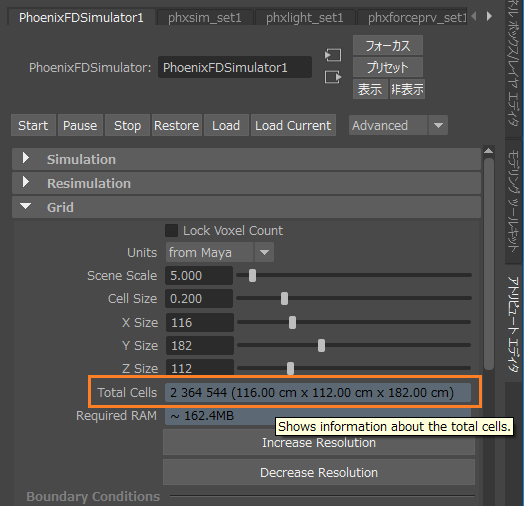
Task: Open the アトリビュート エディタ side tab
Action: (x=514, y=323)
